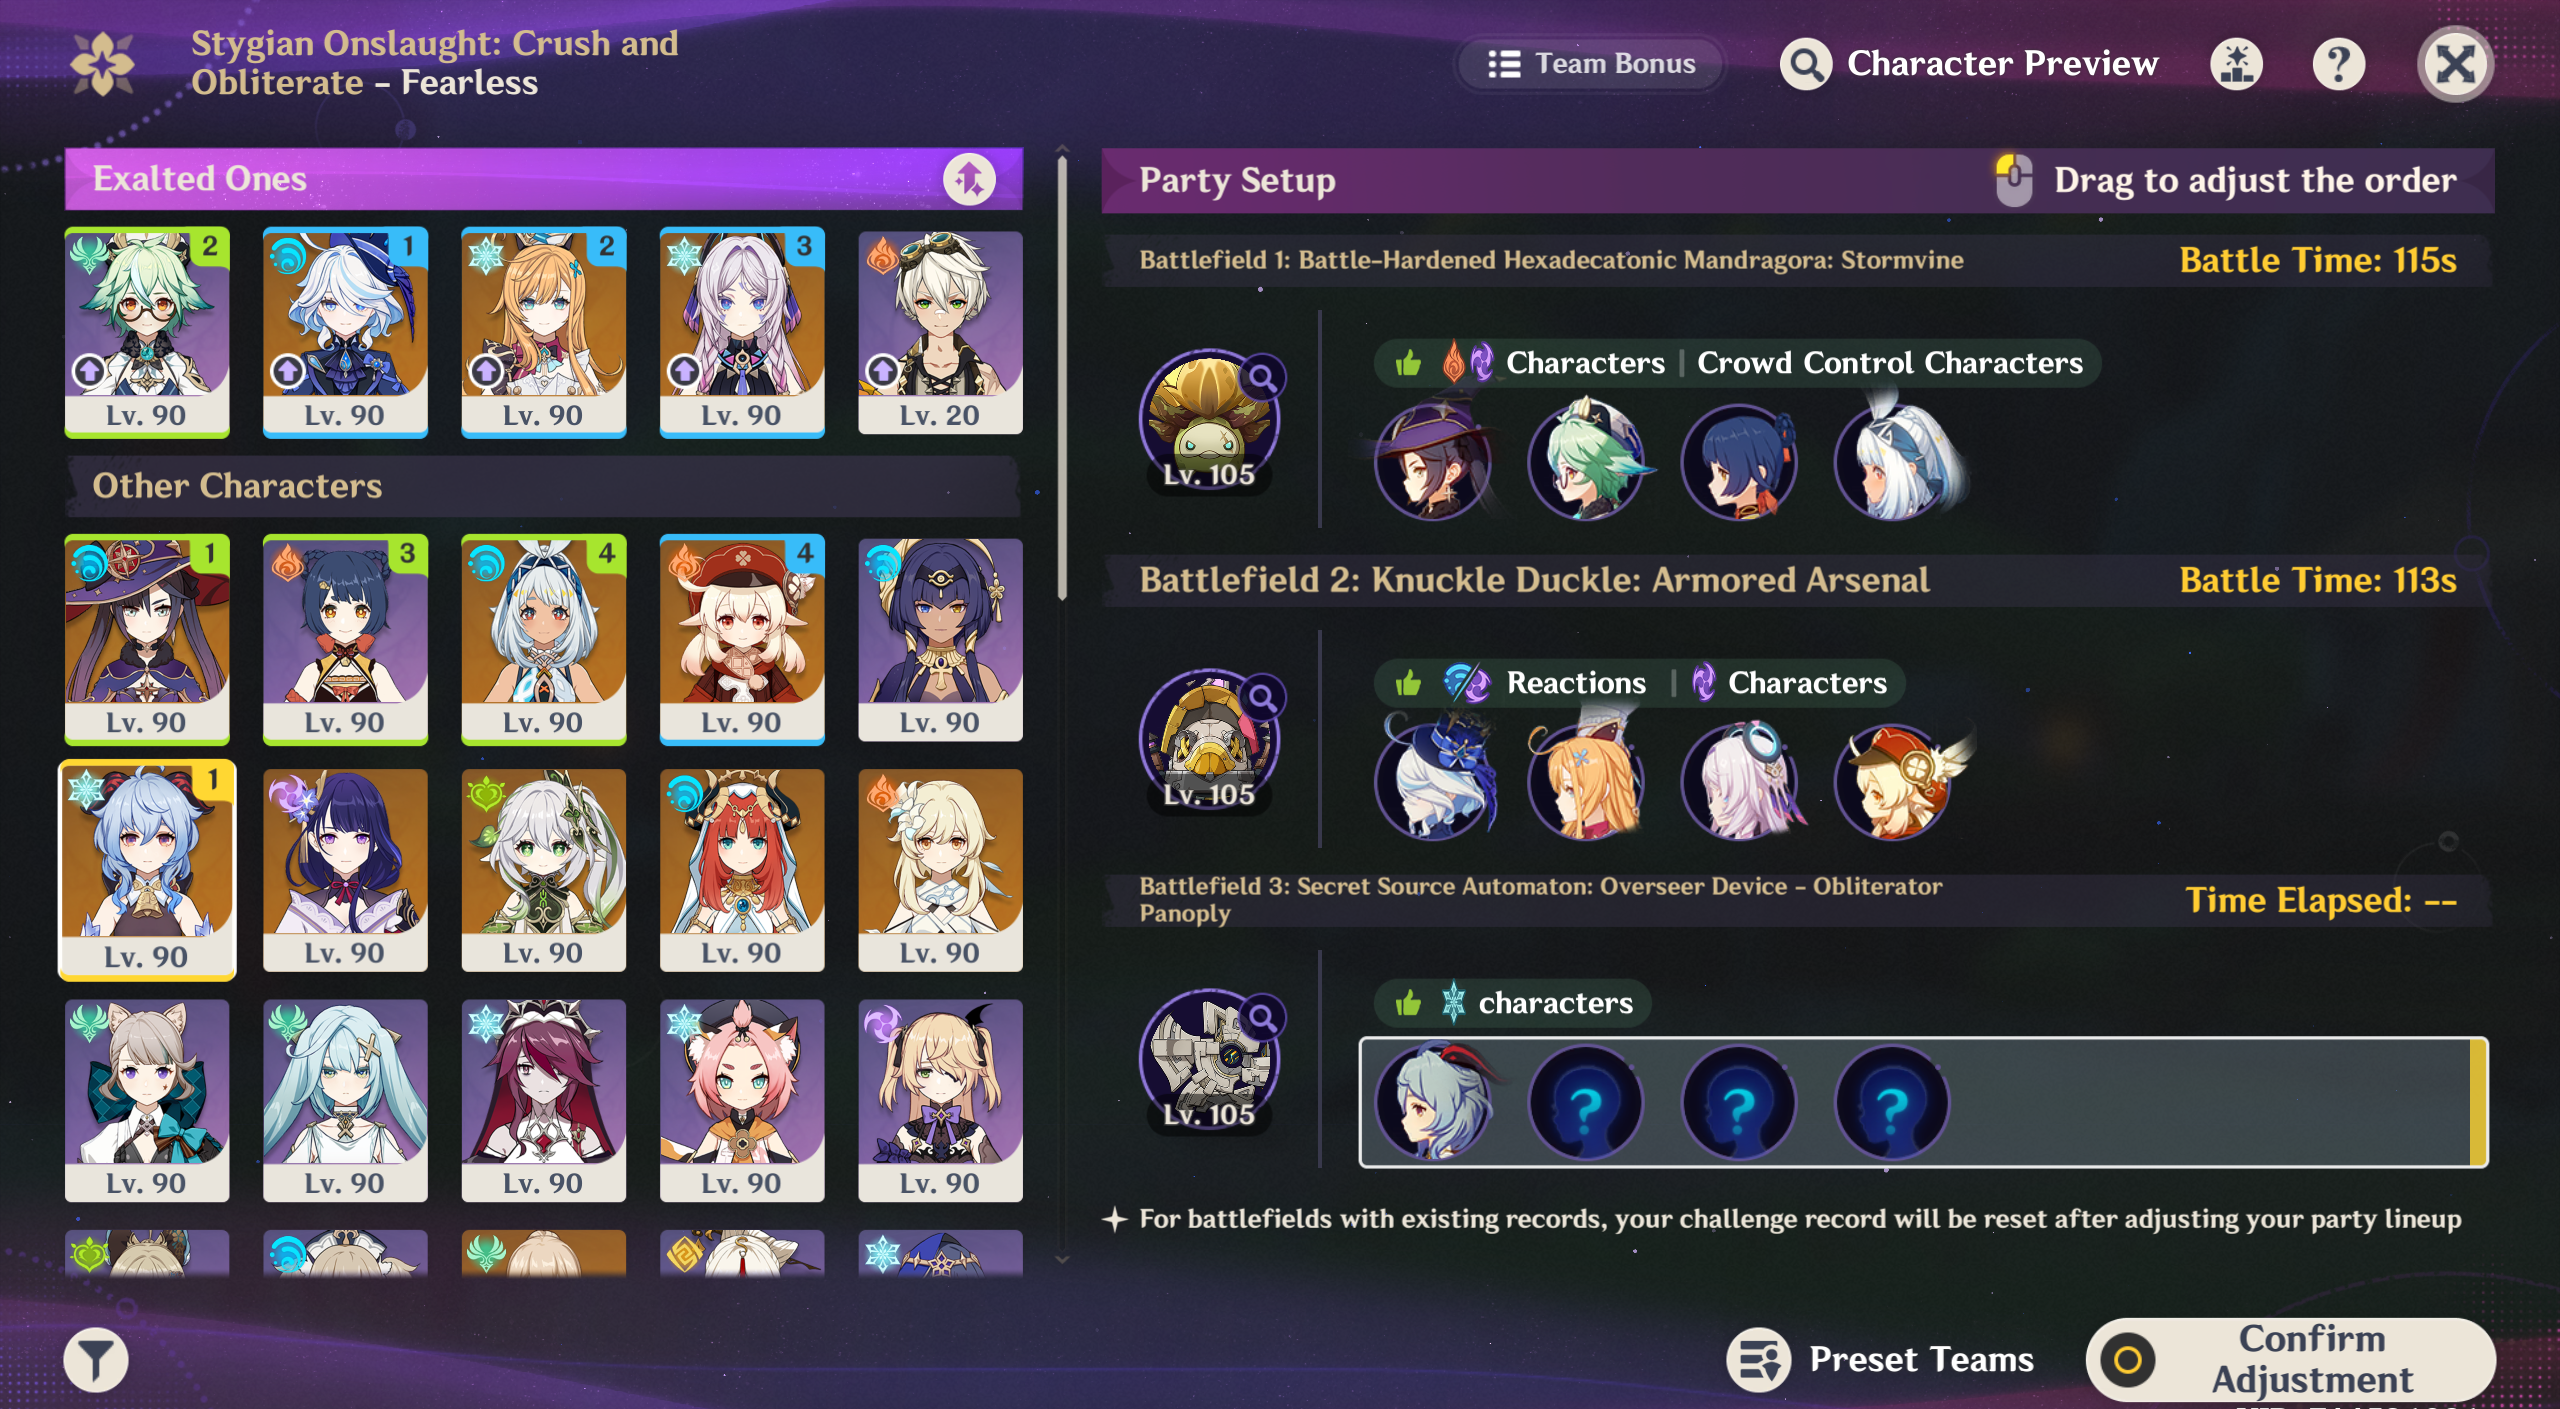
Task: Select the second empty slot in Battlefield 3
Action: pos(1740,1103)
